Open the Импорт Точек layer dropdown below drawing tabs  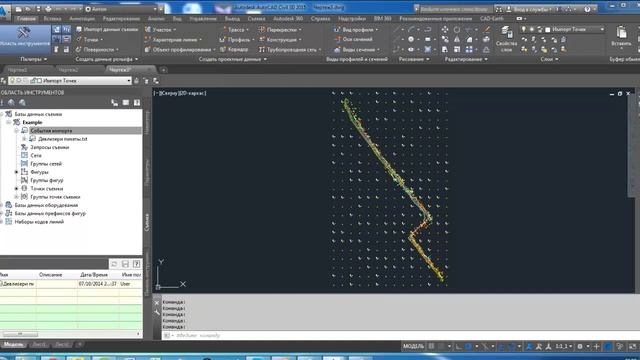pyautogui.click(x=69, y=81)
